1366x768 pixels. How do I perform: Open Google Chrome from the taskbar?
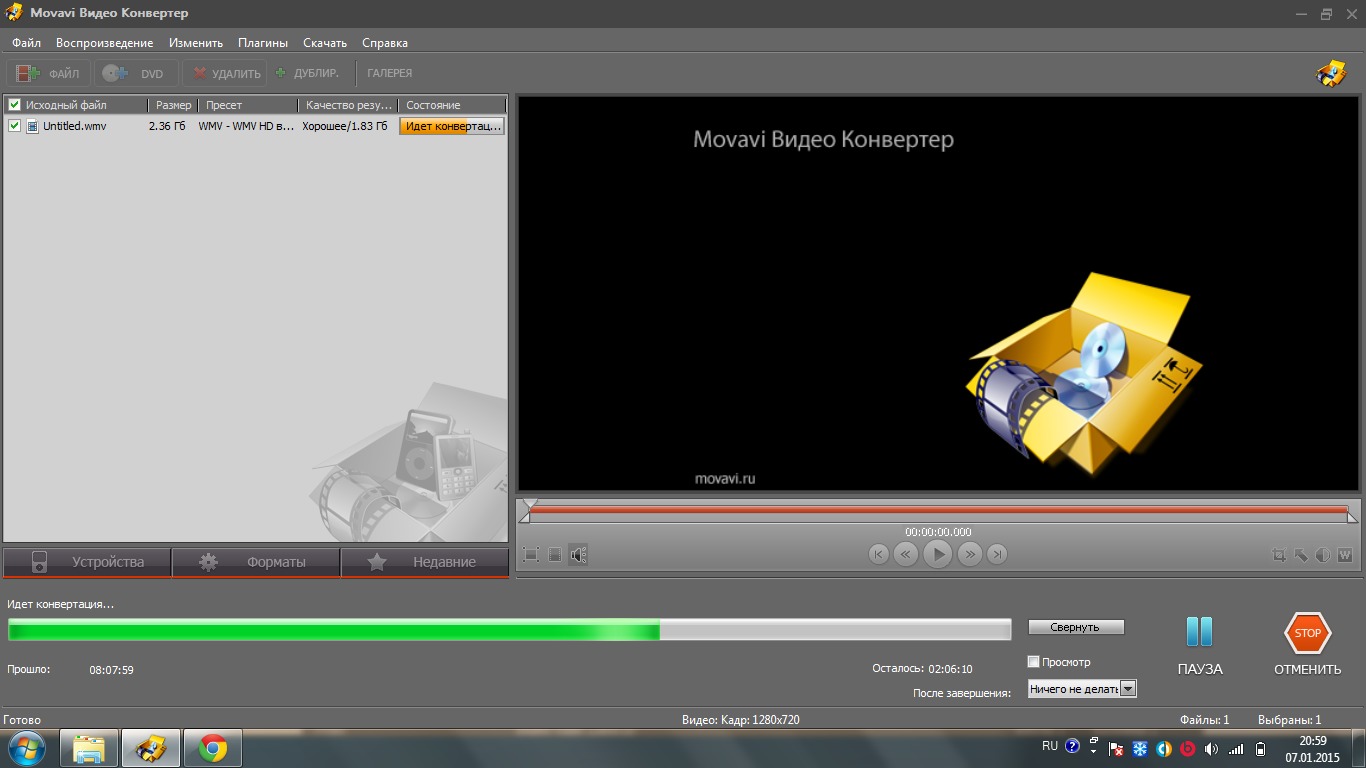(212, 748)
